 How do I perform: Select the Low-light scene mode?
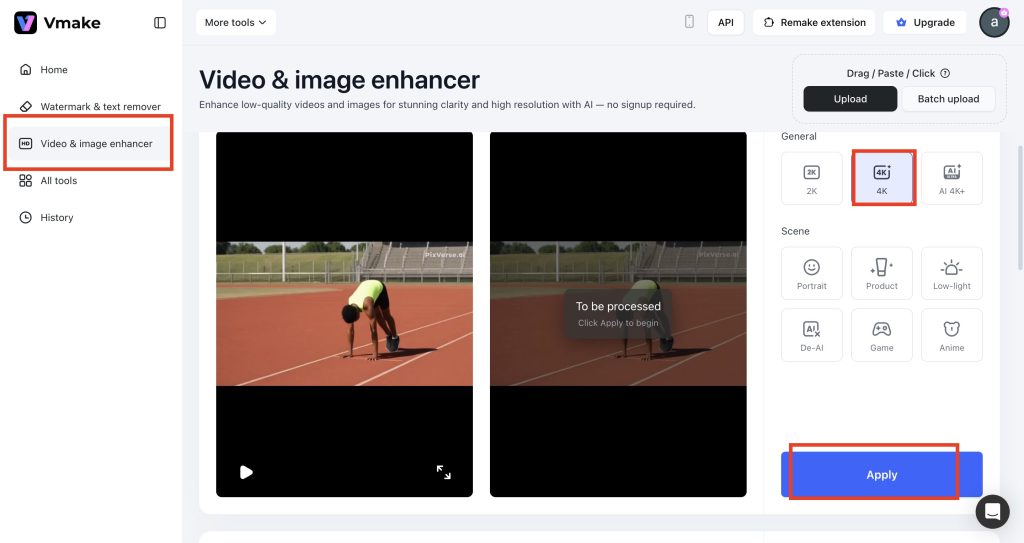click(x=951, y=273)
